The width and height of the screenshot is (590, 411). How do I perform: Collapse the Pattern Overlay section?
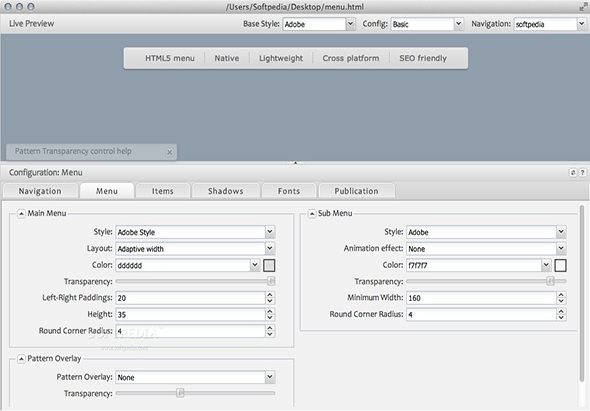[21, 359]
